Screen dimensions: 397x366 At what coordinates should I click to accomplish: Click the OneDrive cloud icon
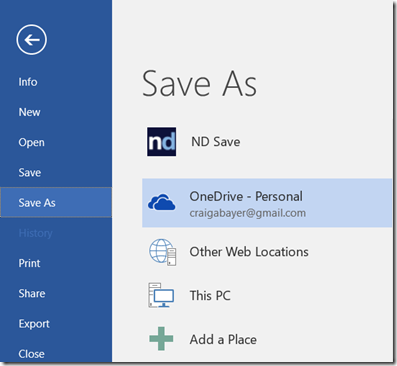click(x=162, y=202)
